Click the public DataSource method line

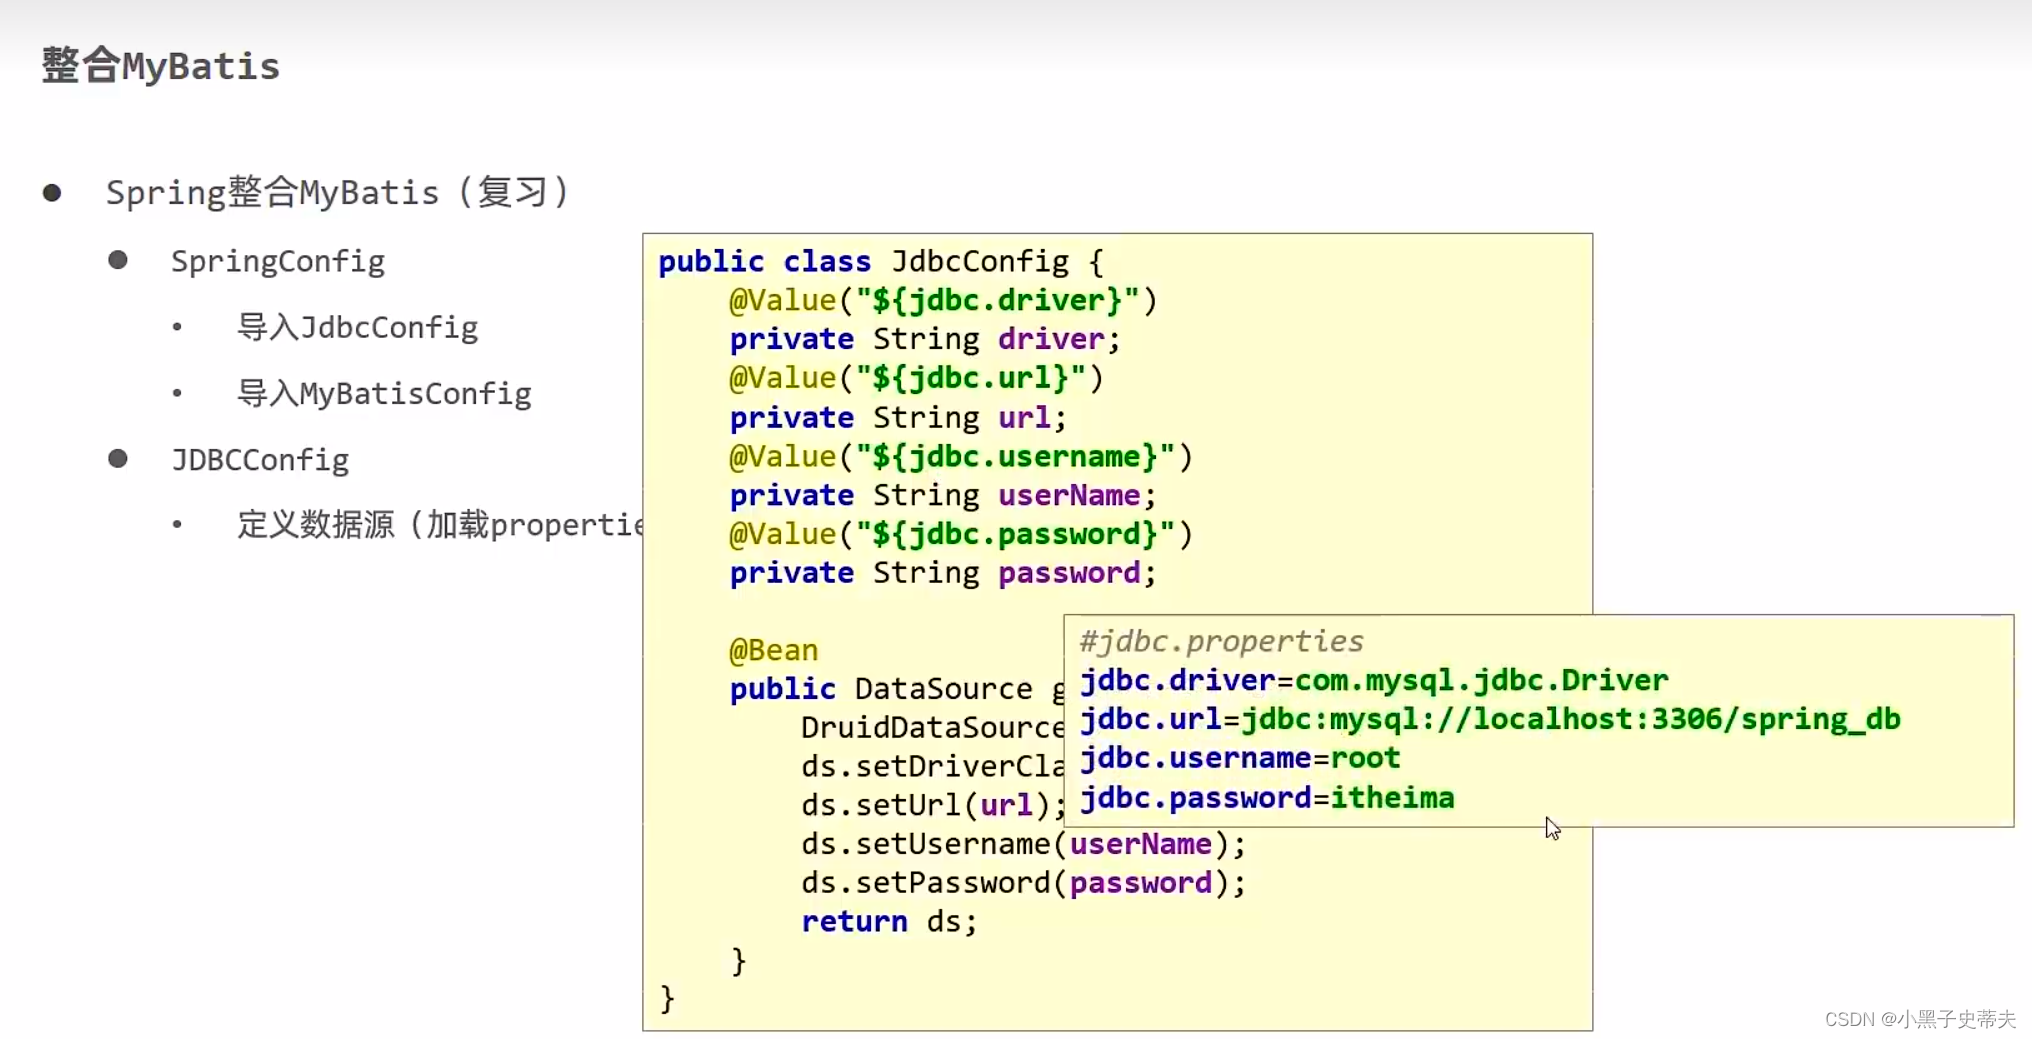click(897, 689)
